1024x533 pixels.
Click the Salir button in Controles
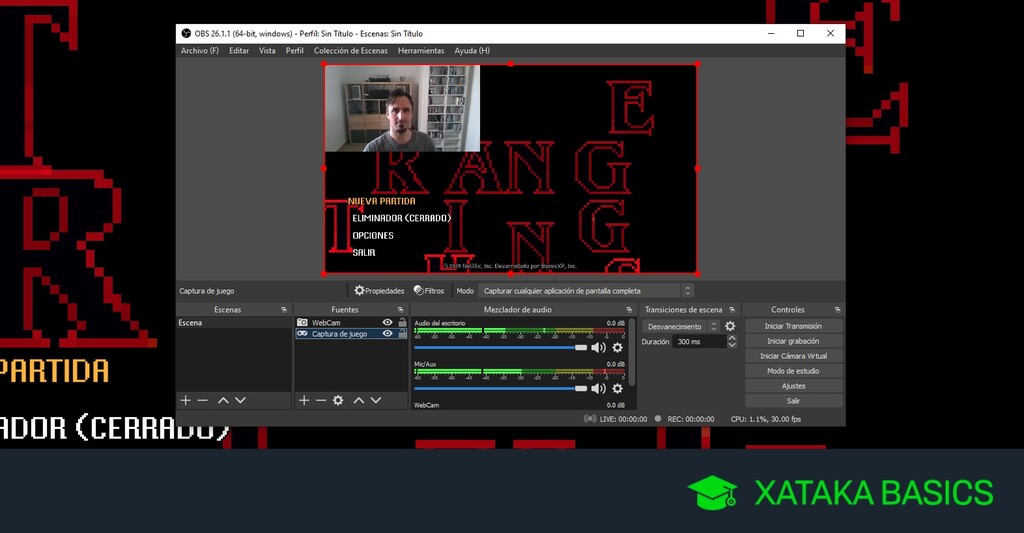coord(793,401)
